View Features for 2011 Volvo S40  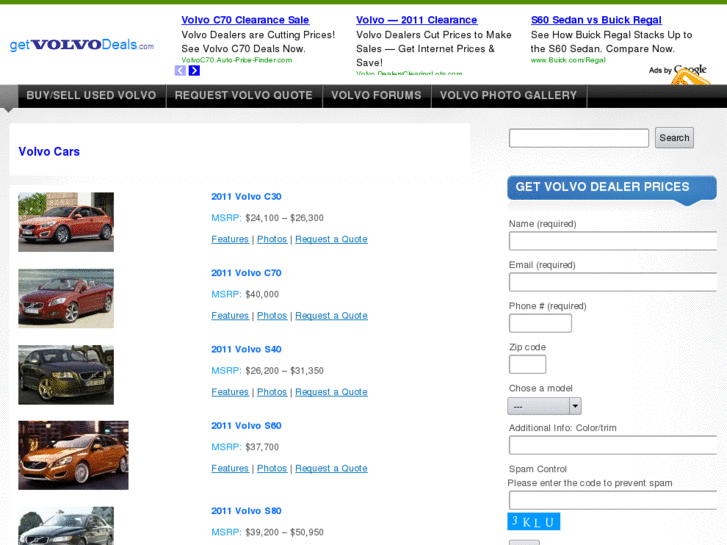(230, 392)
